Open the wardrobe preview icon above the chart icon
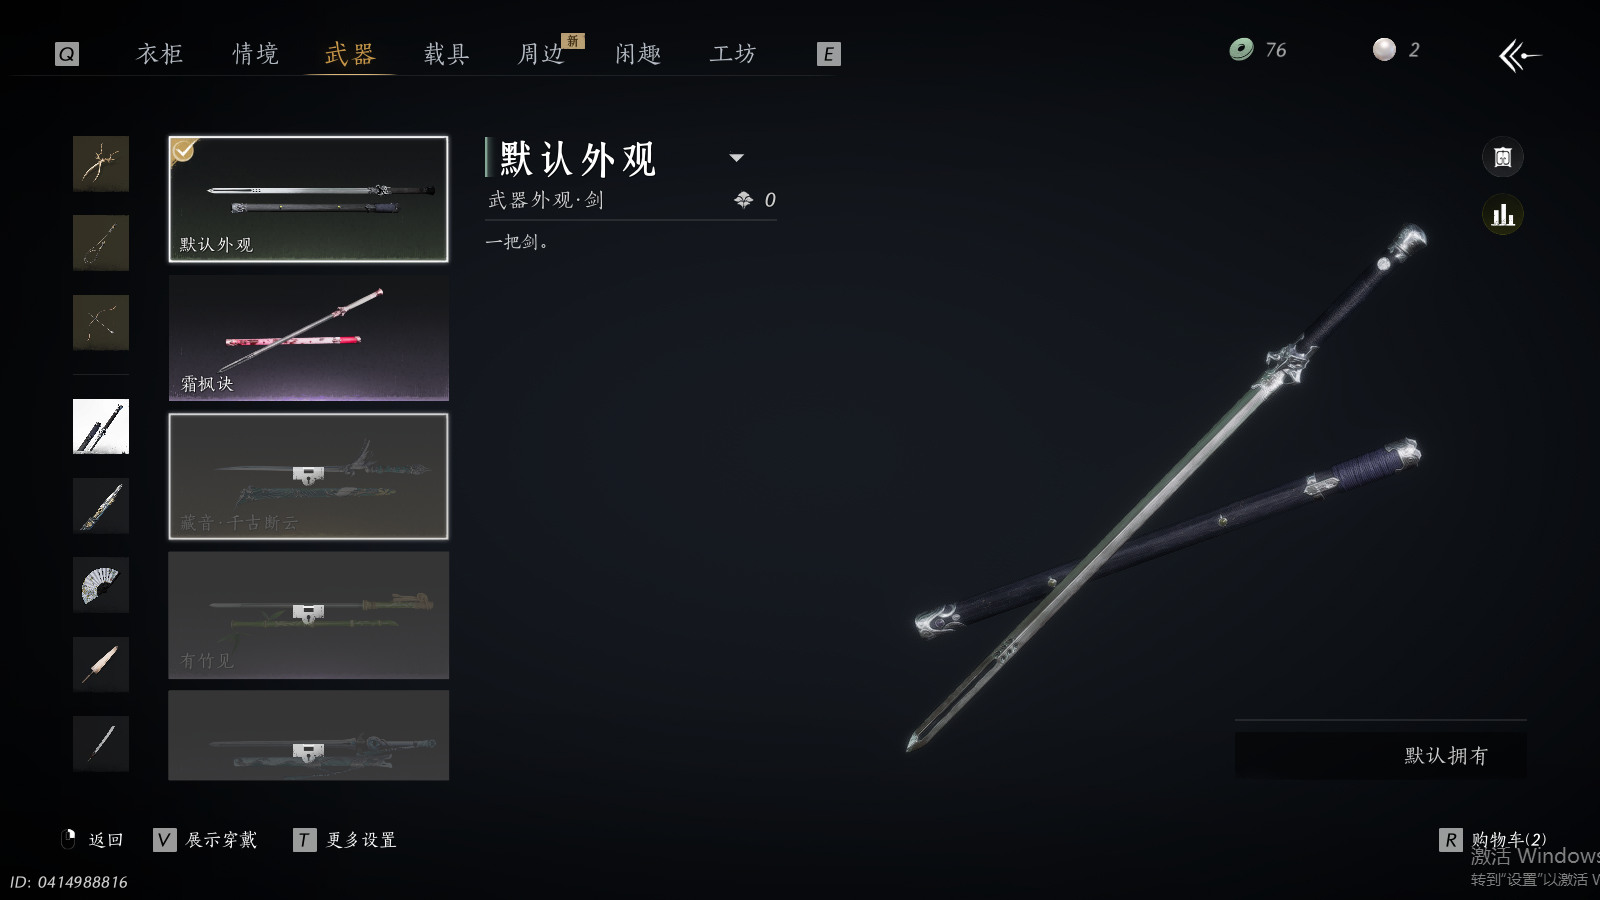 coord(1502,157)
